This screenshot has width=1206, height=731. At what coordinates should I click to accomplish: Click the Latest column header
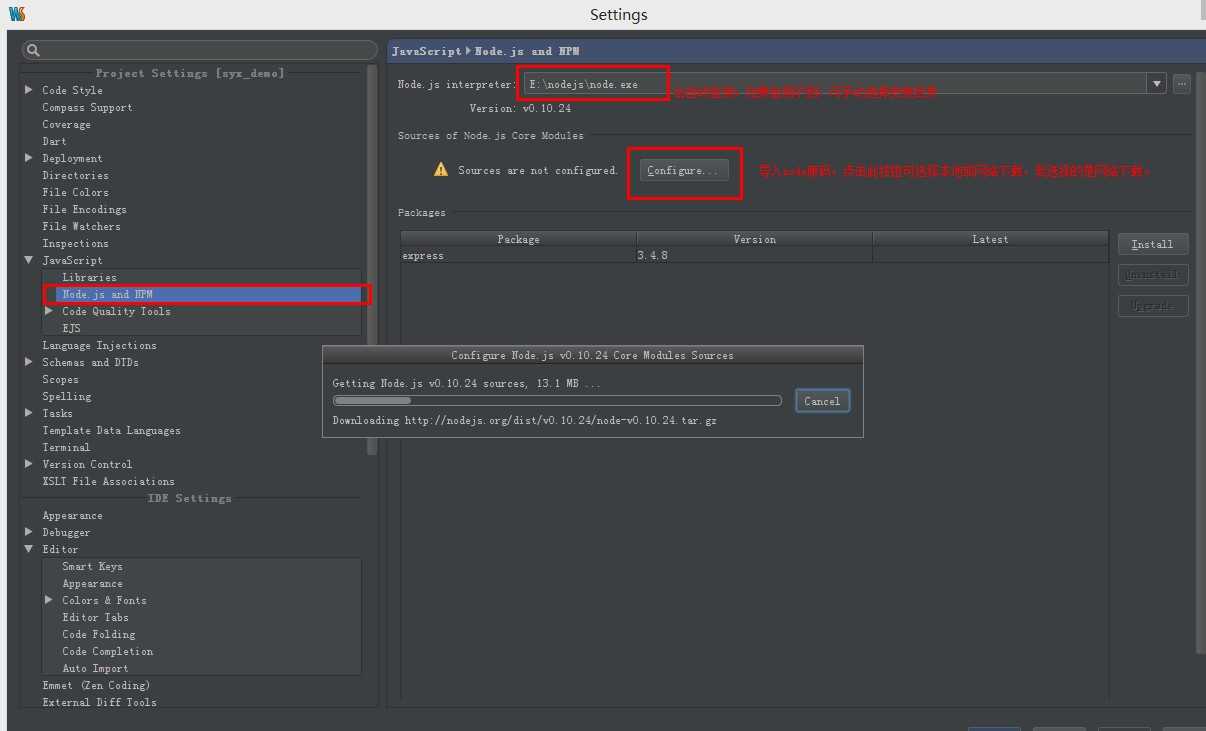coord(990,239)
